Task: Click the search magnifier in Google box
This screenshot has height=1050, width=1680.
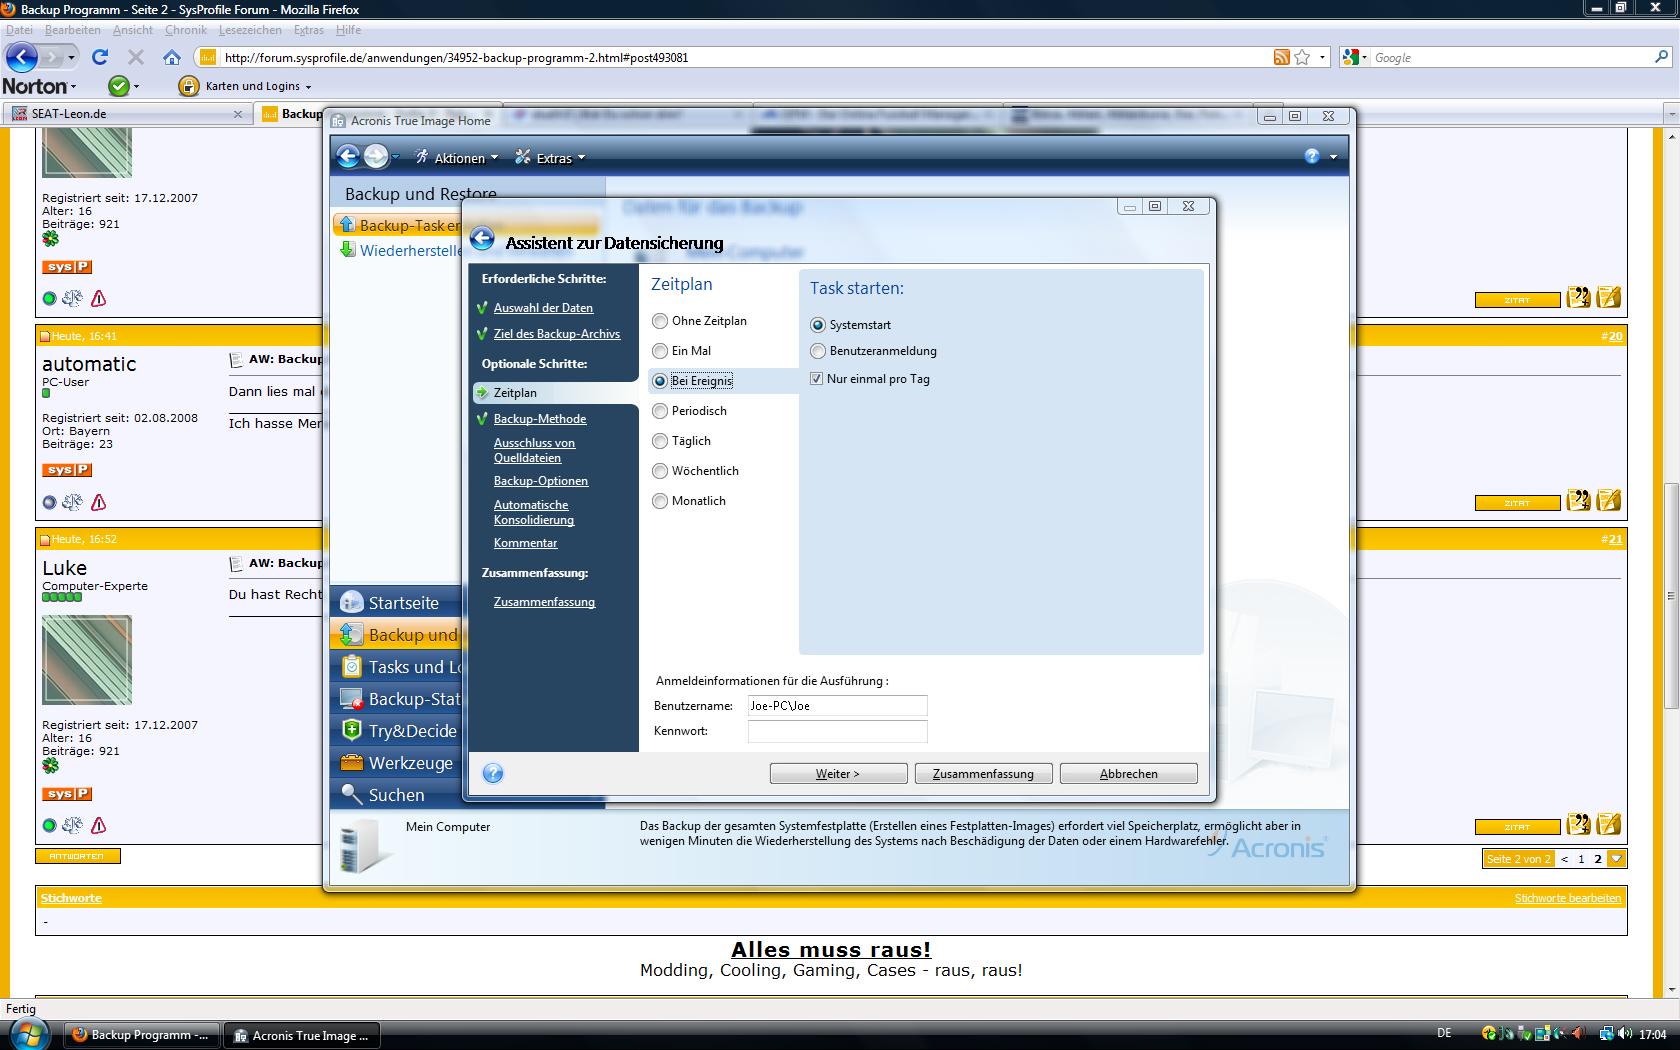Action: (x=1661, y=57)
